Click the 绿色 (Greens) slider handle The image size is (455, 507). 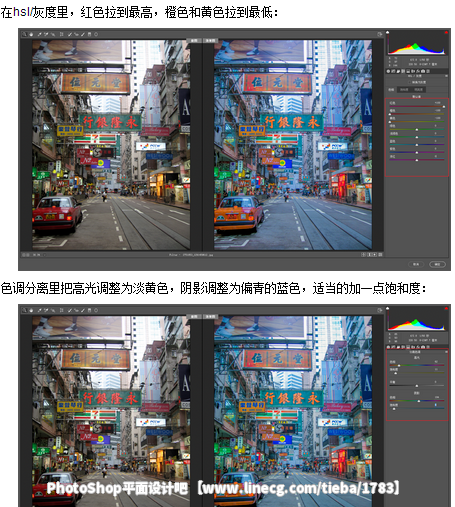point(417,130)
